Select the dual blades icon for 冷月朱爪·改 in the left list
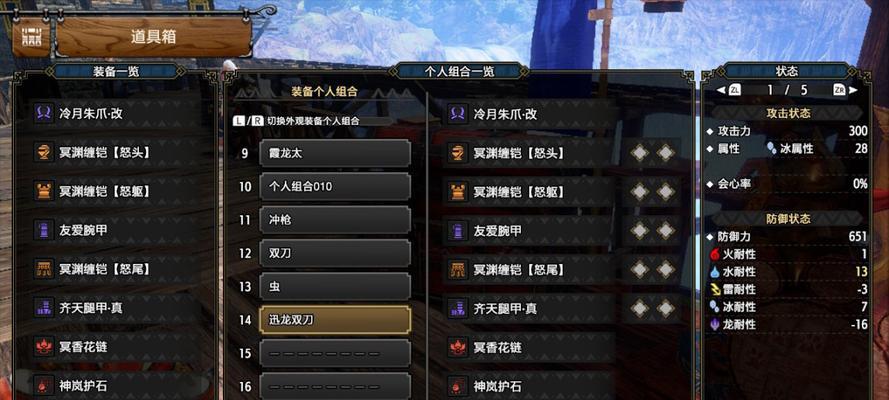The height and width of the screenshot is (400, 889). pyautogui.click(x=43, y=113)
